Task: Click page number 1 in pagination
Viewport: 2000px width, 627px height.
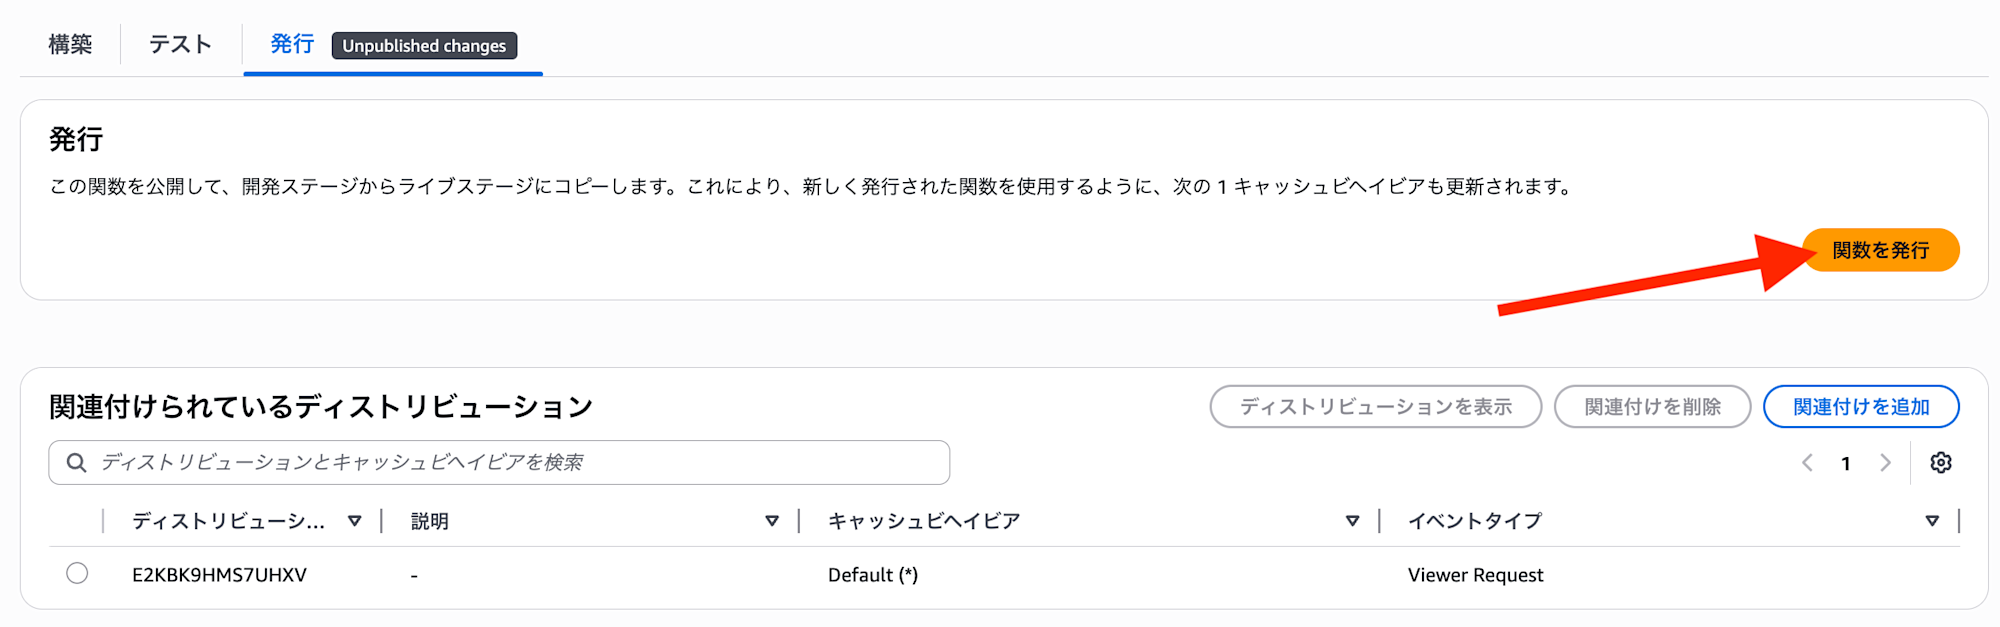Action: tap(1846, 464)
